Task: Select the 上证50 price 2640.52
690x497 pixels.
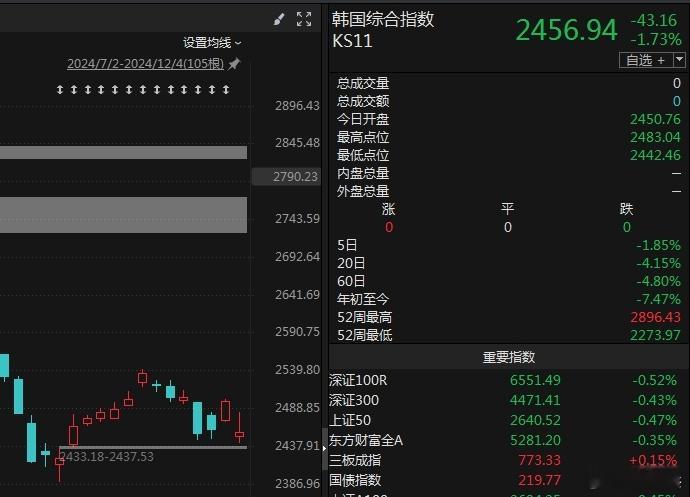Action: tap(535, 420)
